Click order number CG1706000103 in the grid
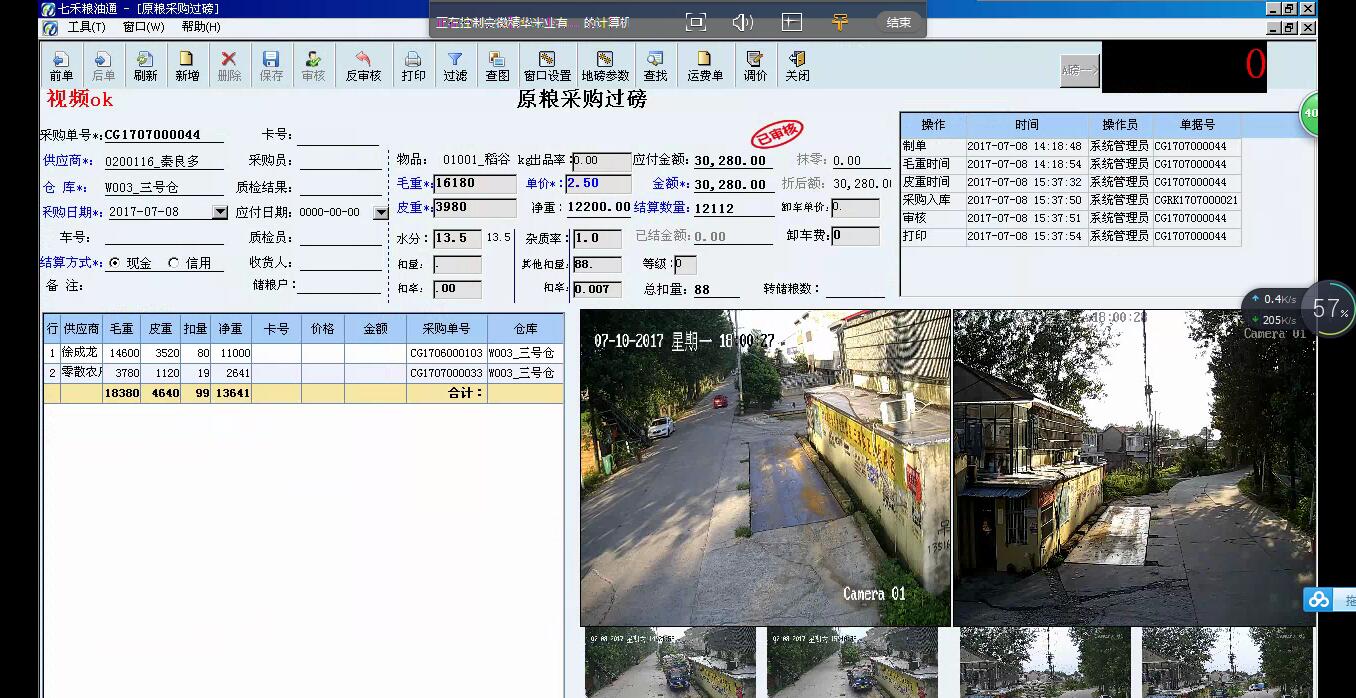 click(x=446, y=353)
